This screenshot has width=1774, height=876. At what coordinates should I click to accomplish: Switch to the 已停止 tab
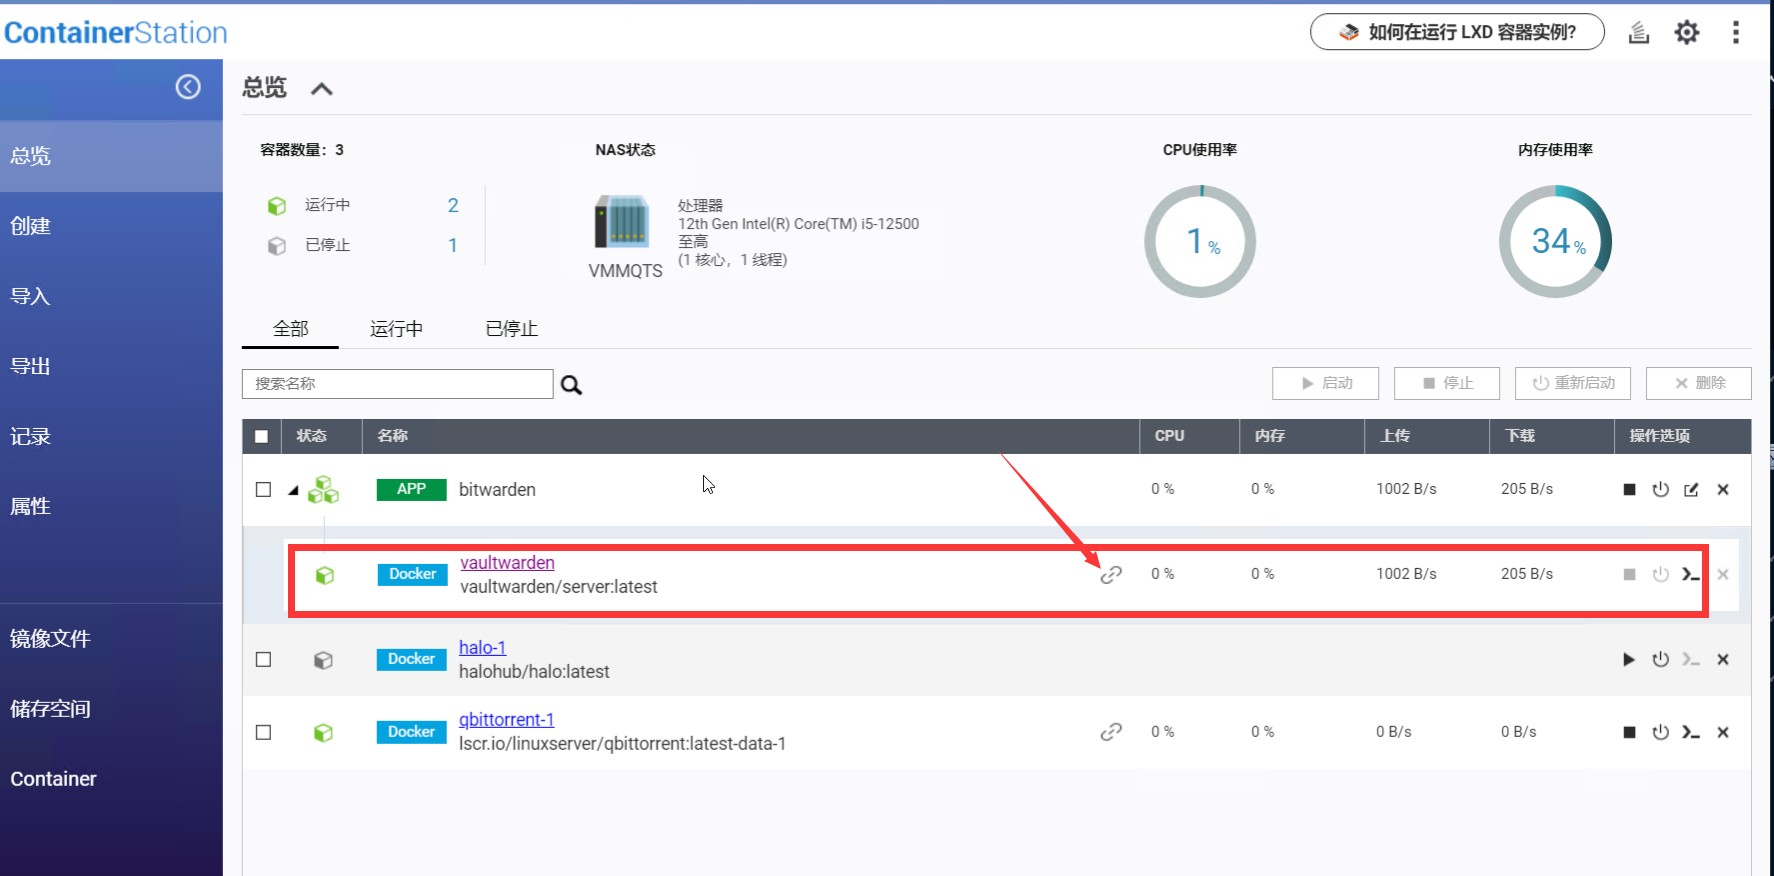[512, 329]
